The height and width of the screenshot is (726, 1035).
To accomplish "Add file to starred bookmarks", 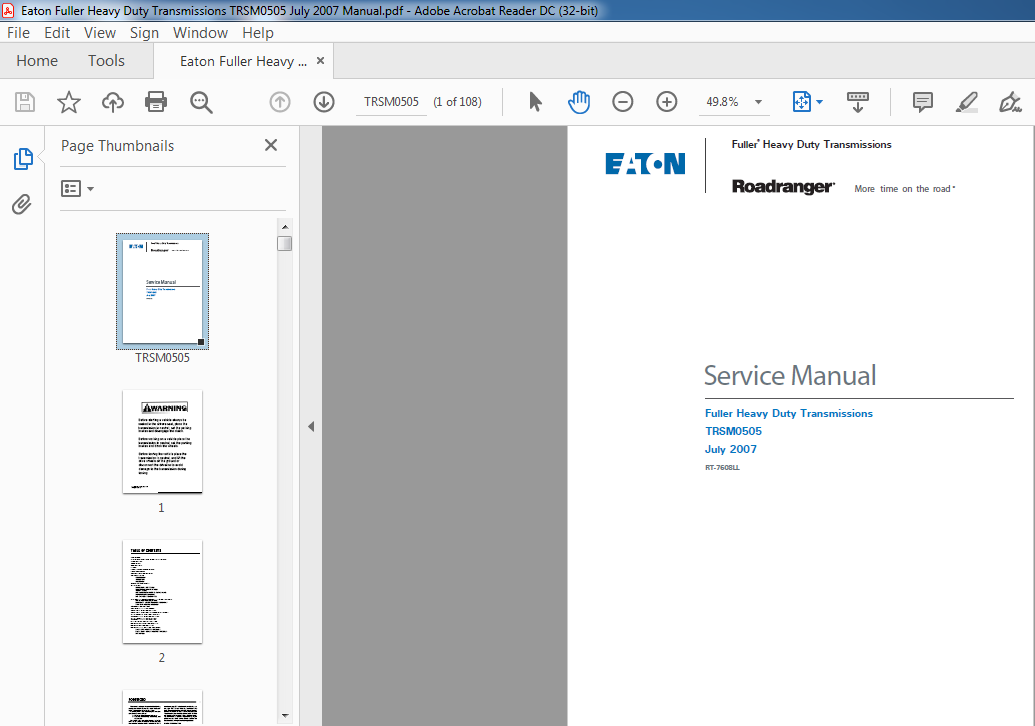I will tap(69, 102).
